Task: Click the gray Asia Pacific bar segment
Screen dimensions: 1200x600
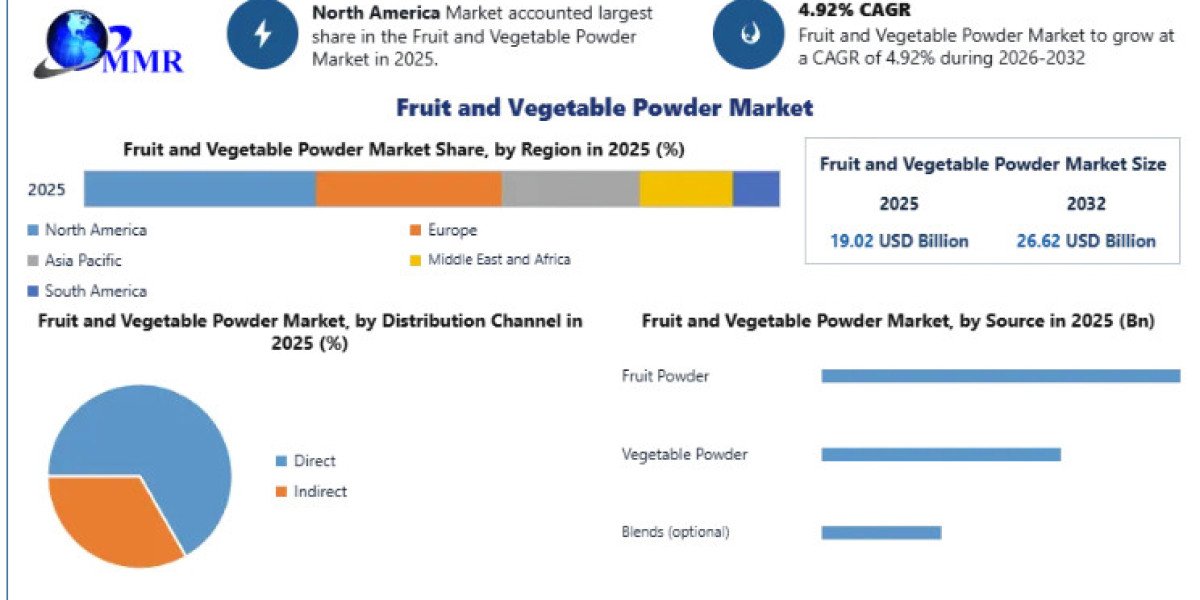Action: (x=571, y=189)
